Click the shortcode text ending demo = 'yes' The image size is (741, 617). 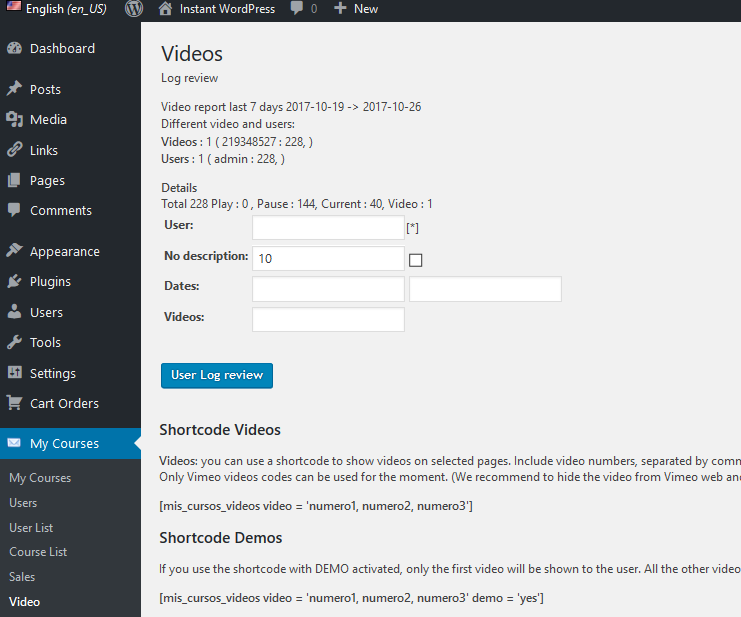pyautogui.click(x=351, y=598)
